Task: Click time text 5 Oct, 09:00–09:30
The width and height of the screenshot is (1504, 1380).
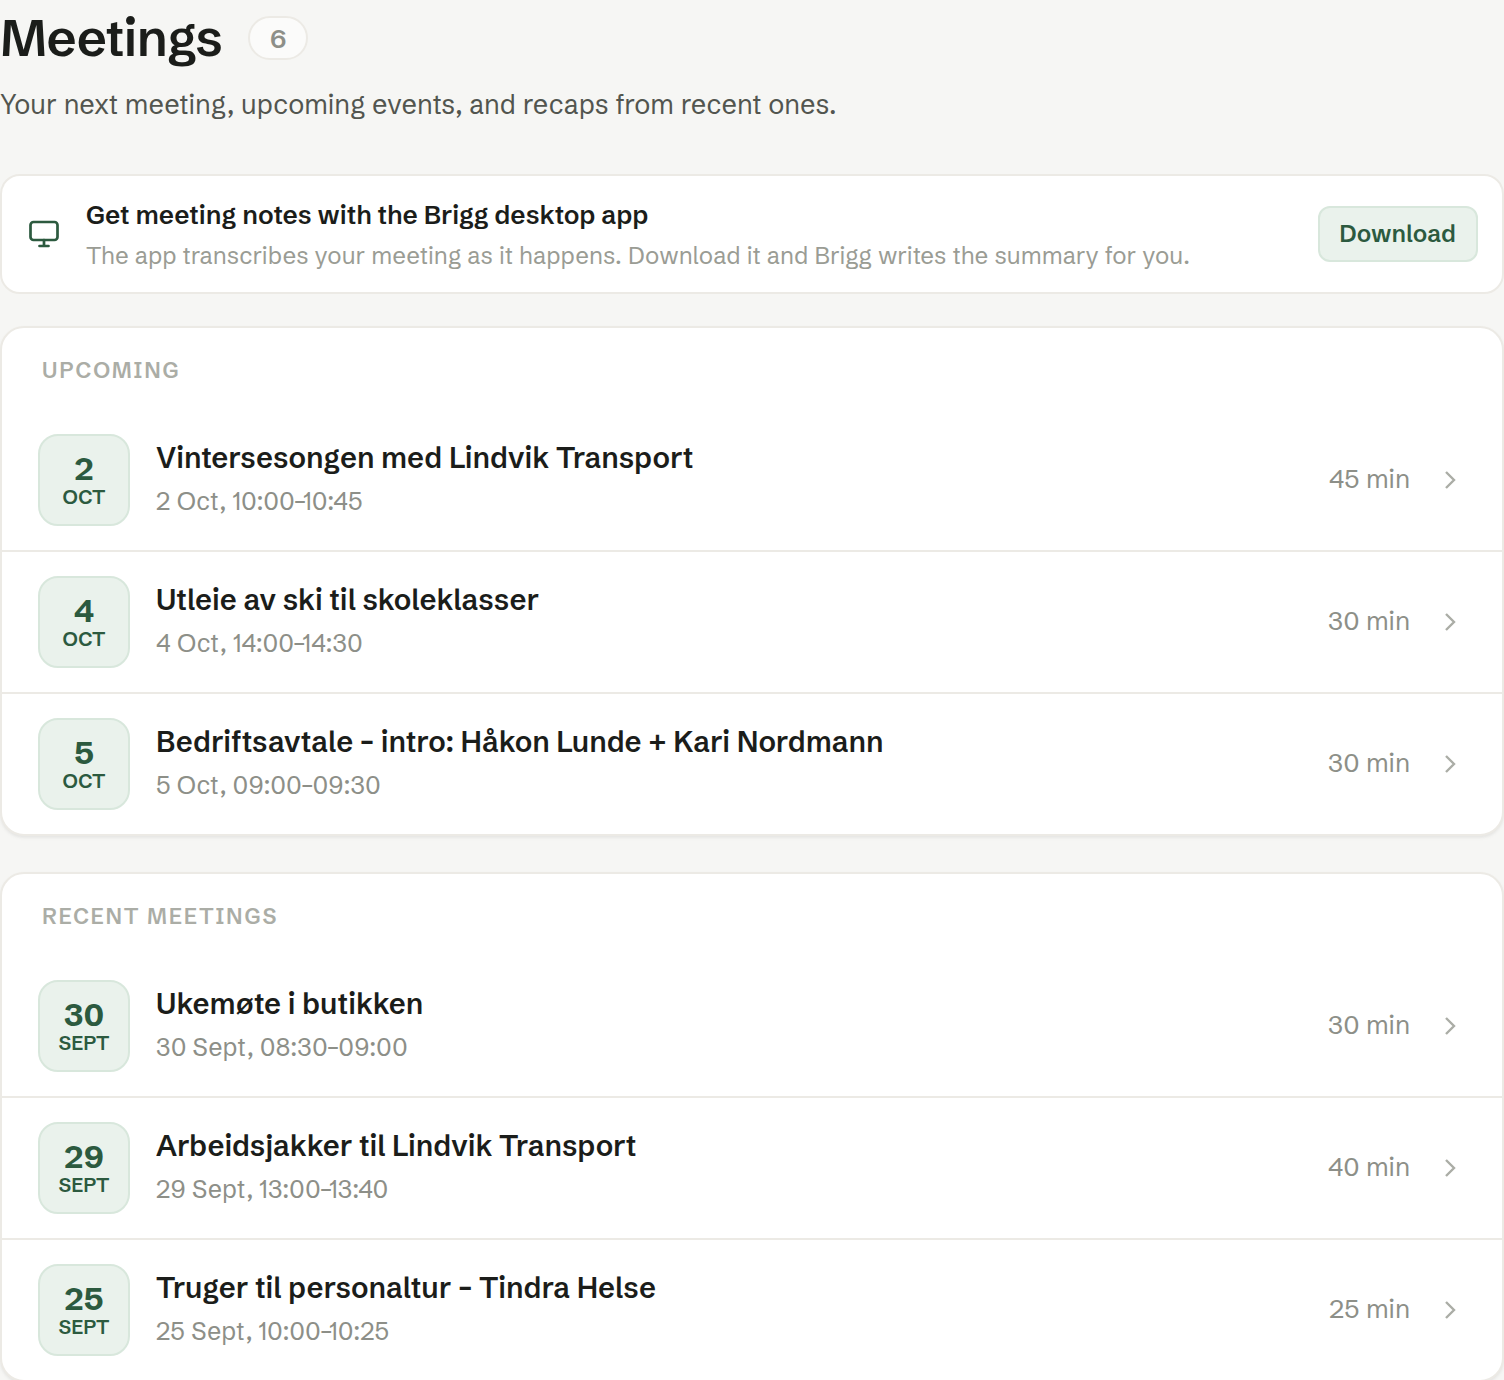Action: (x=268, y=786)
